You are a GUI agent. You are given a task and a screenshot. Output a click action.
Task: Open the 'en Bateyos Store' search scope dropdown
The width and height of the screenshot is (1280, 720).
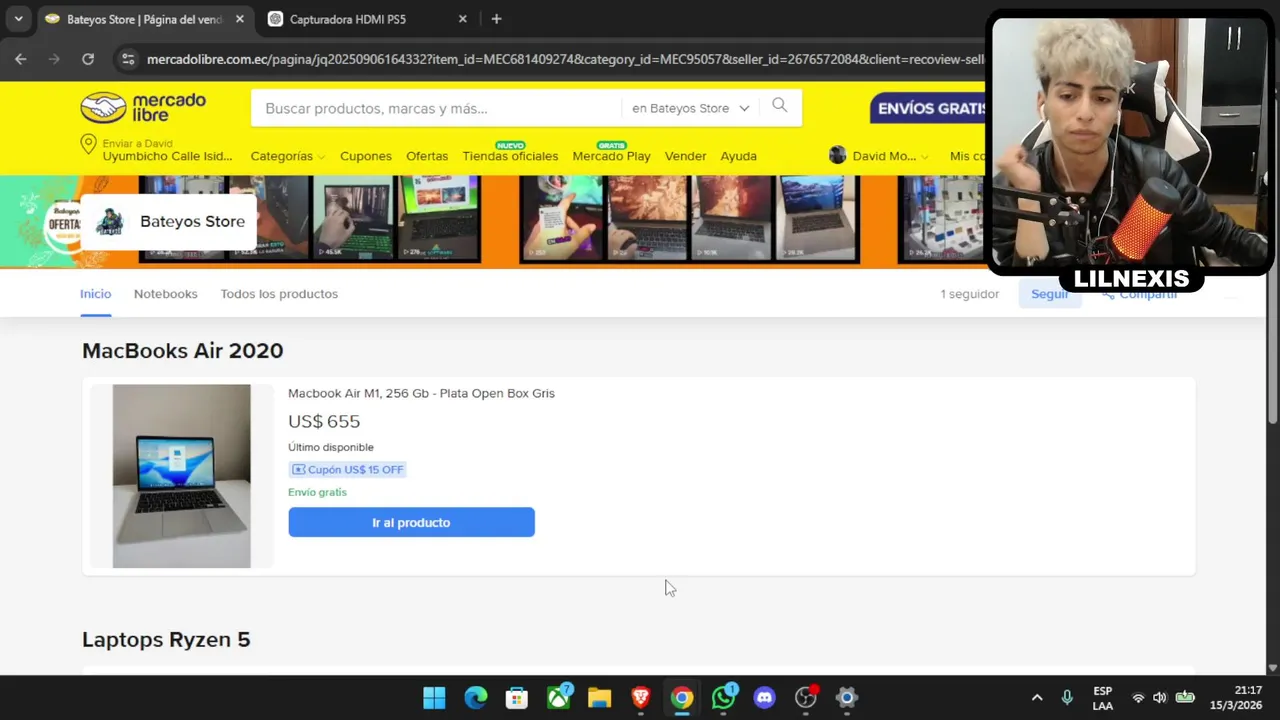point(690,108)
